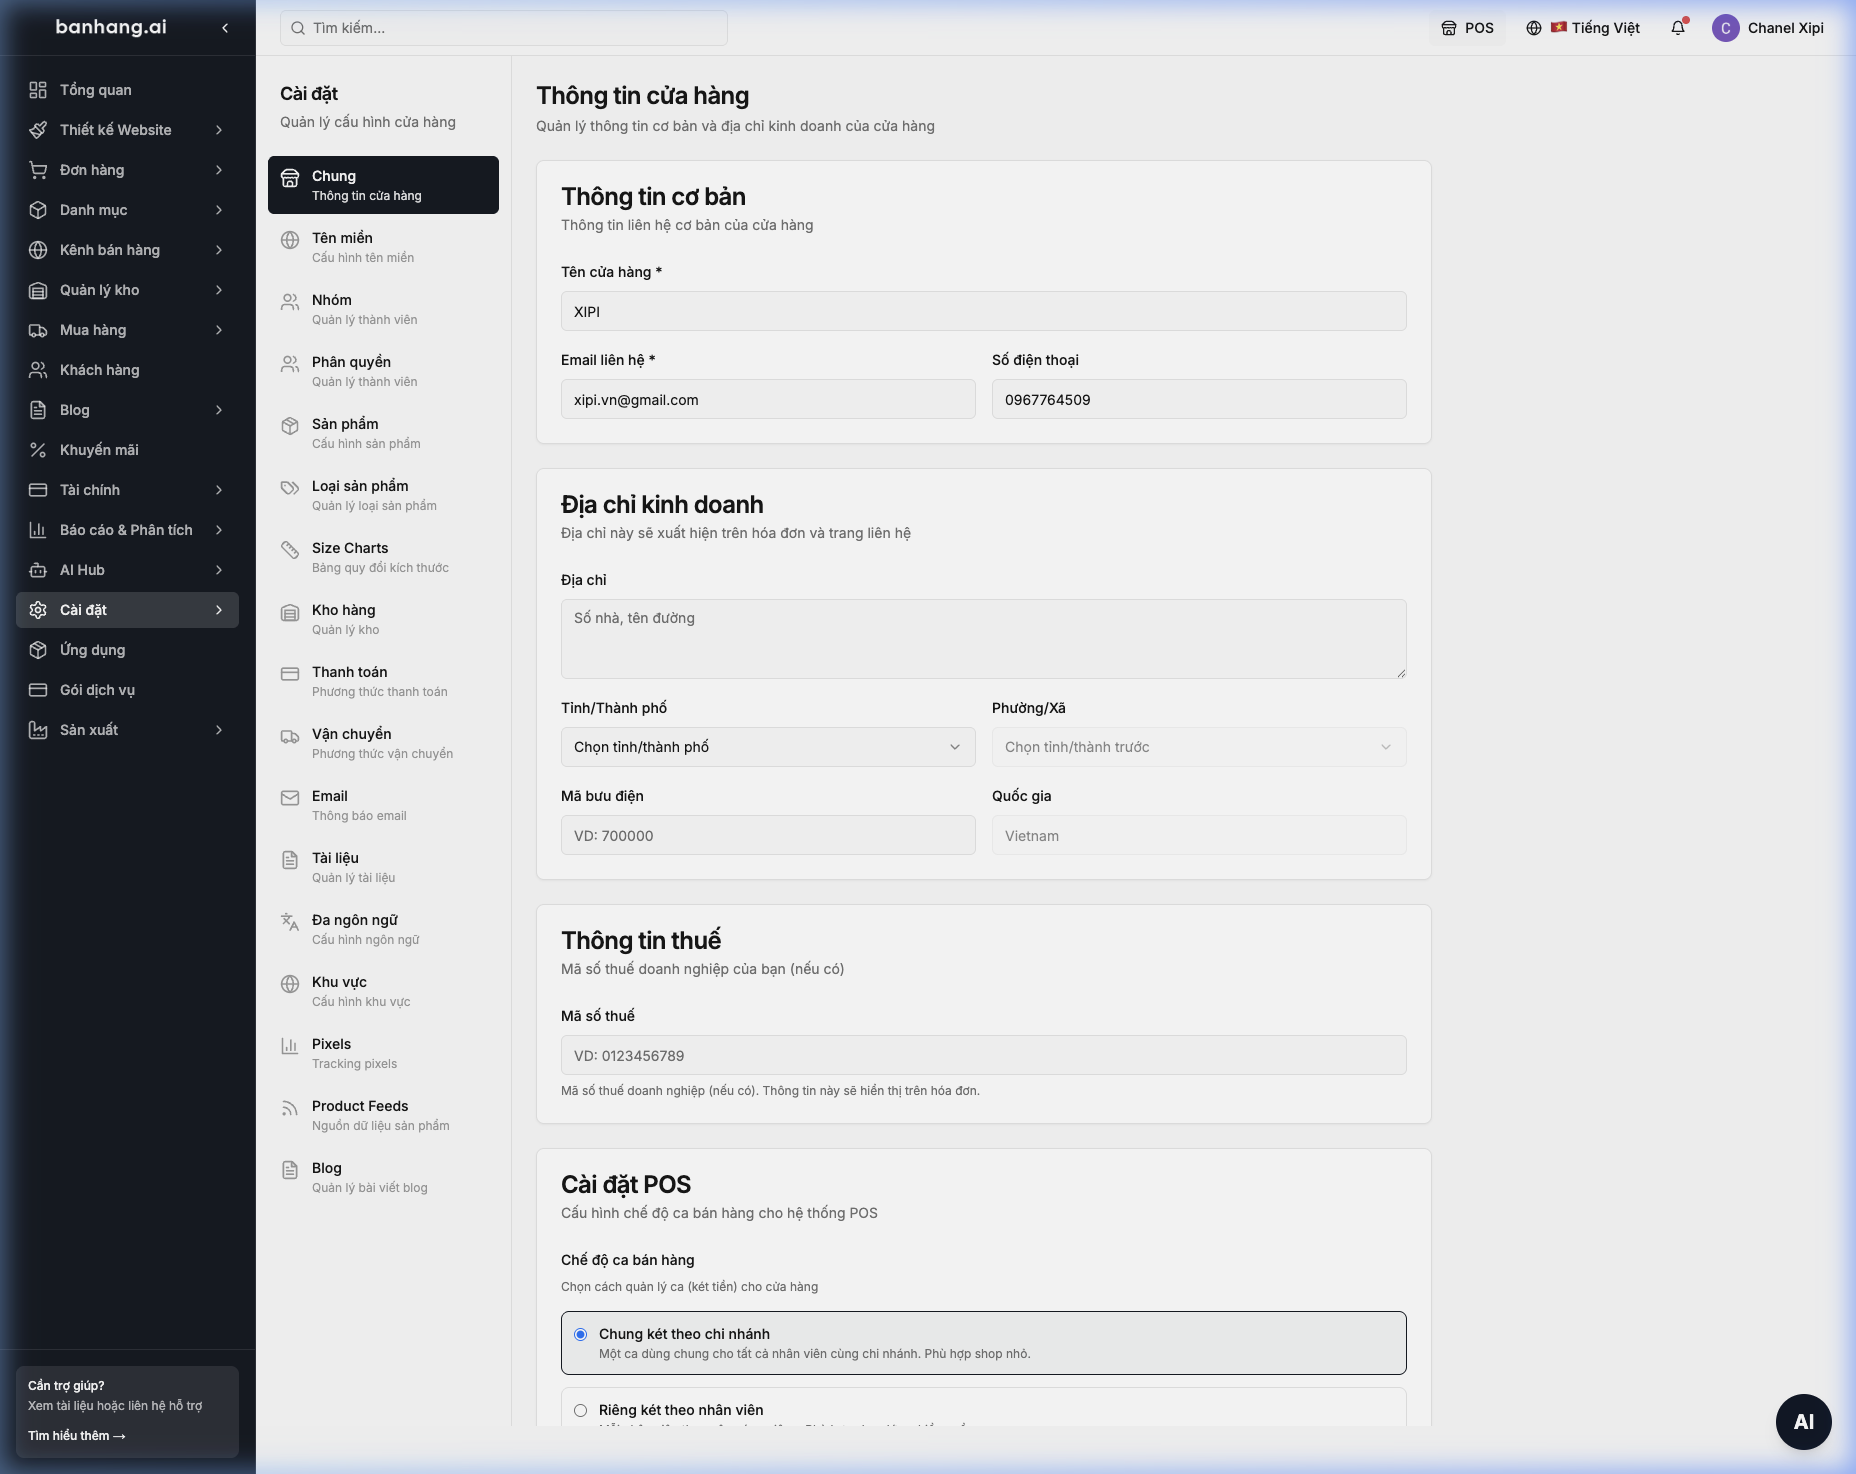Go to Thanh toán settings section
This screenshot has width=1856, height=1474.
383,681
